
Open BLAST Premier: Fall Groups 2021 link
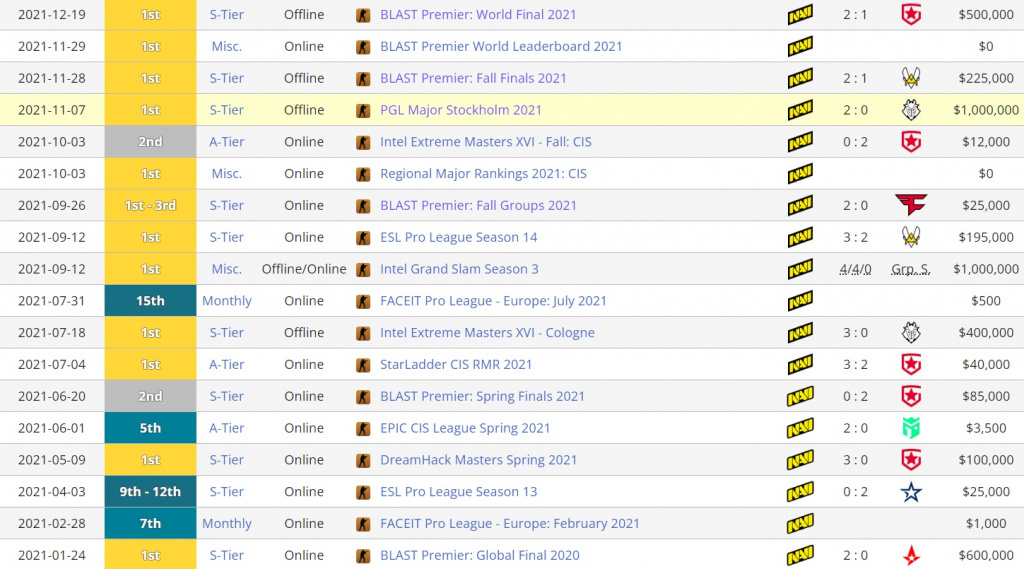pos(478,205)
